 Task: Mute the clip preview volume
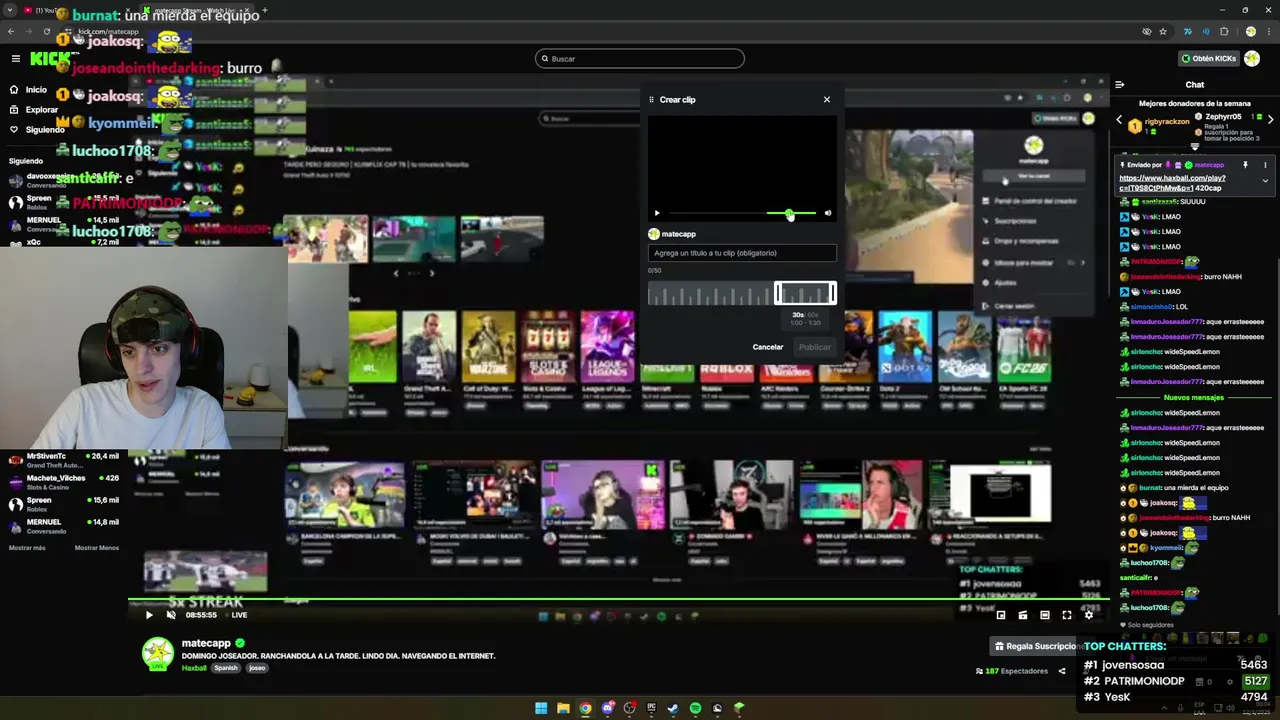pyautogui.click(x=827, y=213)
